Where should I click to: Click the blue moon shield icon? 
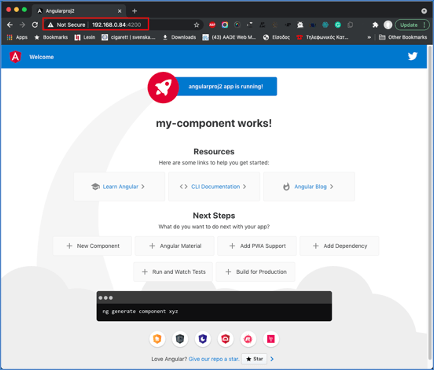coord(203,339)
